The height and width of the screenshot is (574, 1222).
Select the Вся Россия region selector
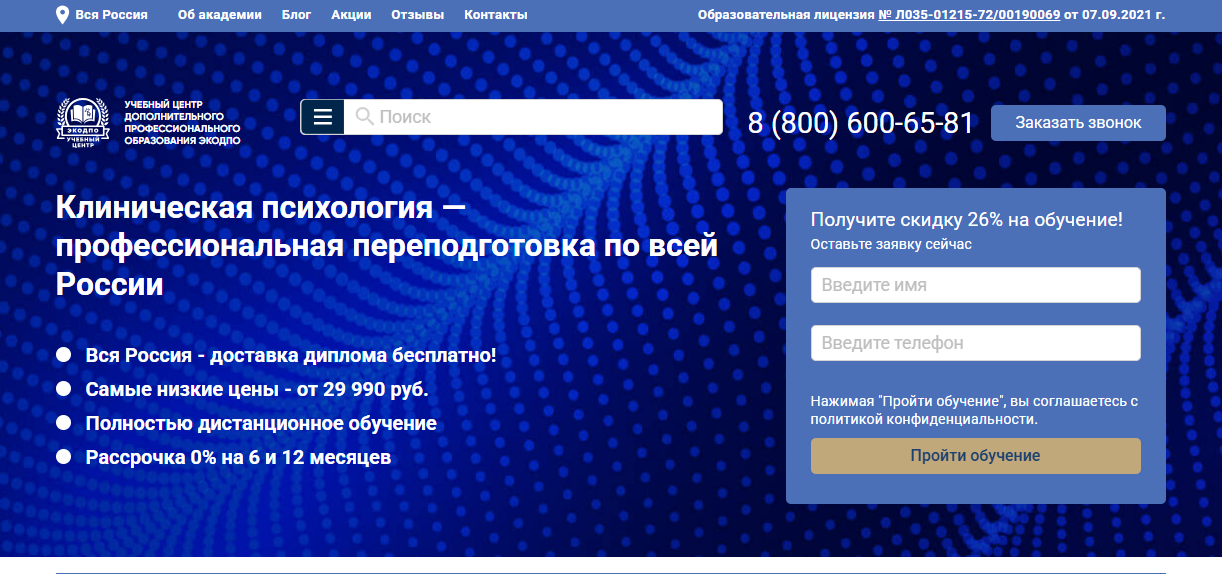(x=101, y=15)
